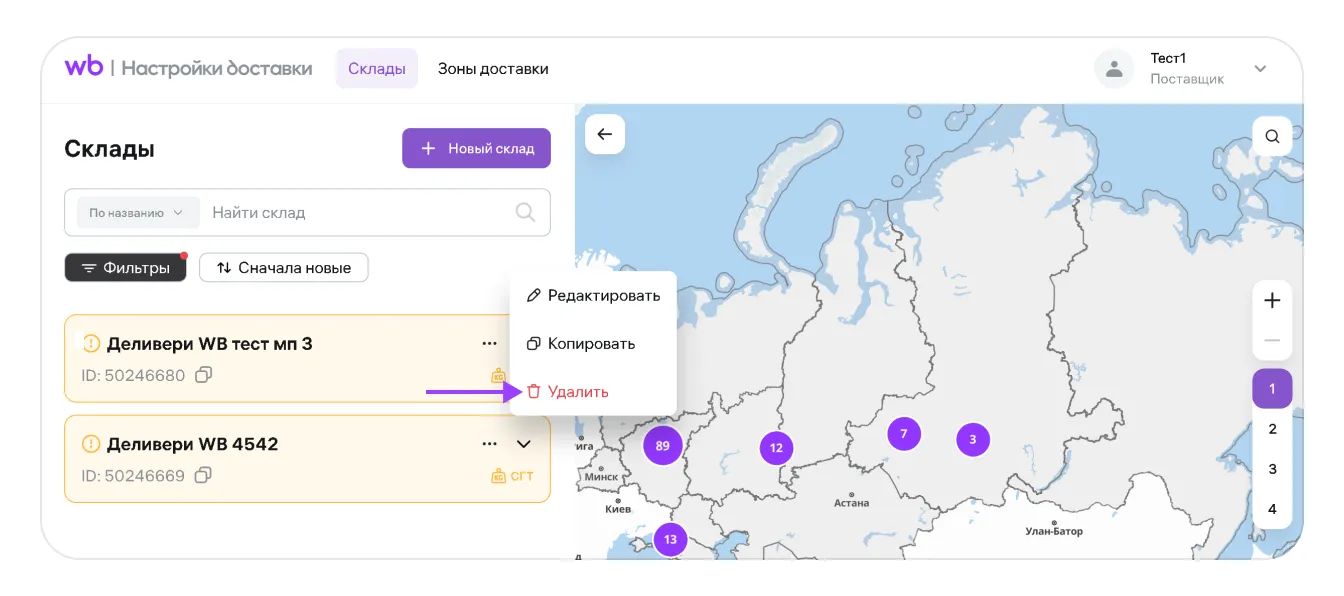Select map level 1 button
This screenshot has width=1344, height=596.
(x=1272, y=389)
